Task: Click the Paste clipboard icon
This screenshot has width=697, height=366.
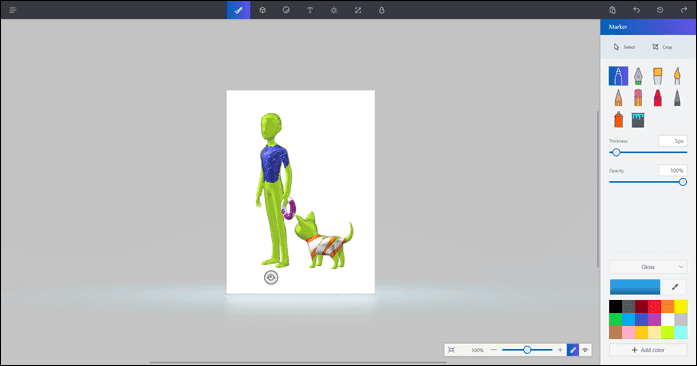Action: click(613, 10)
